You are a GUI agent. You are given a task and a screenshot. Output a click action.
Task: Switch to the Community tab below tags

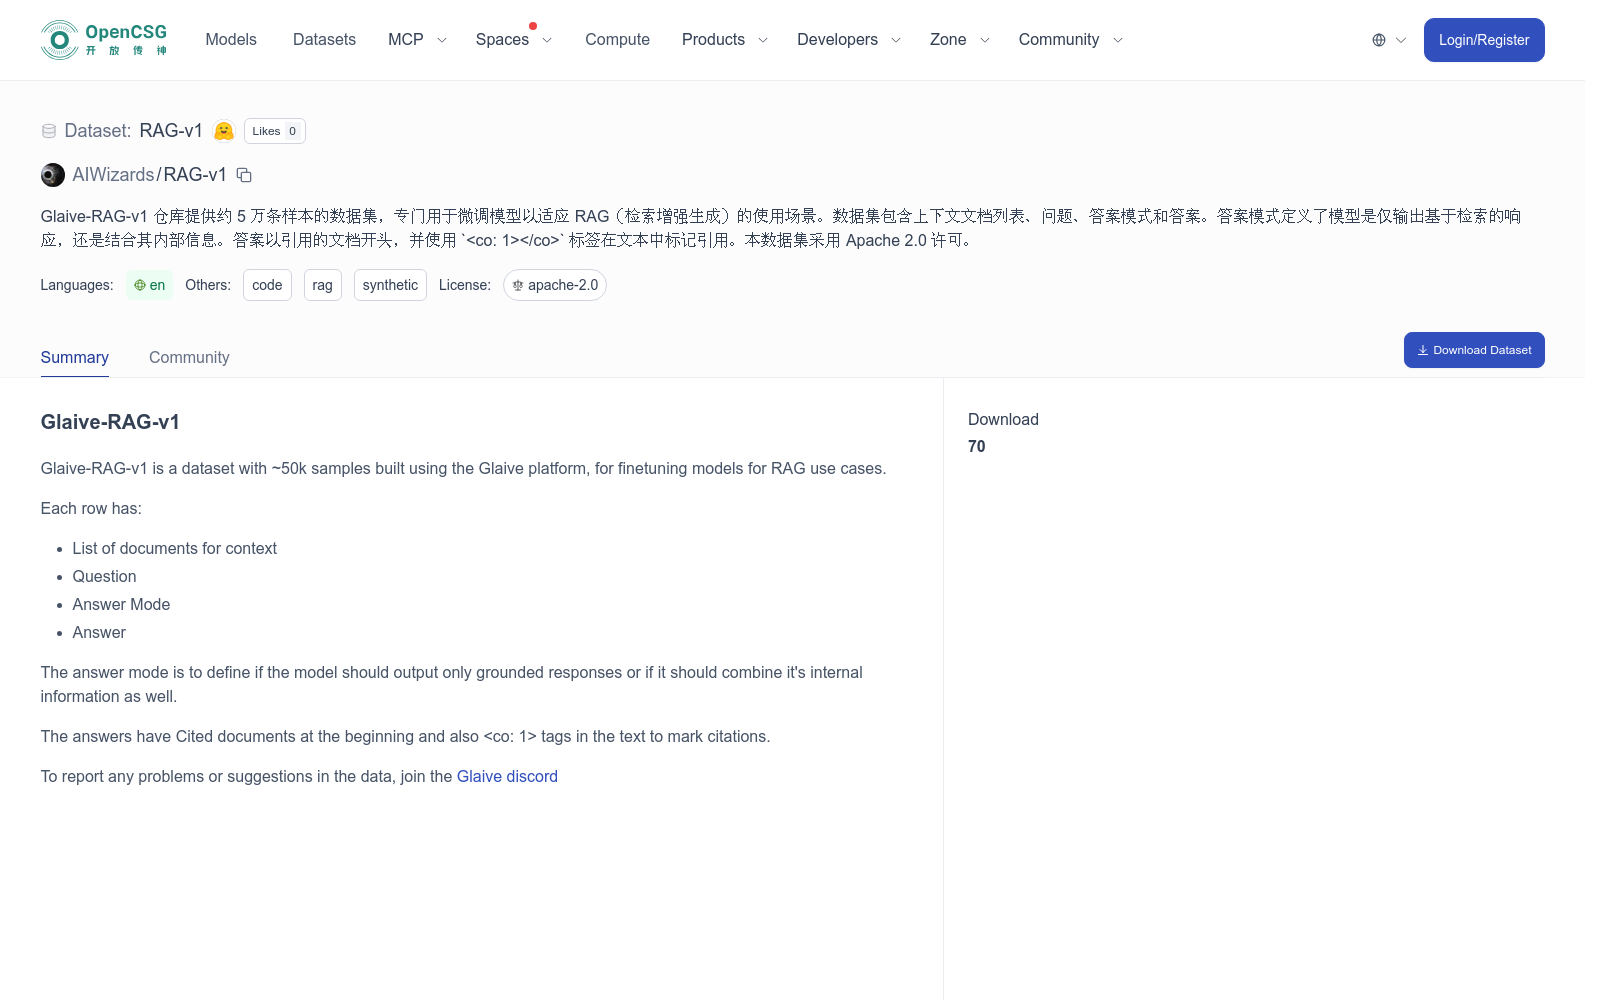point(189,357)
